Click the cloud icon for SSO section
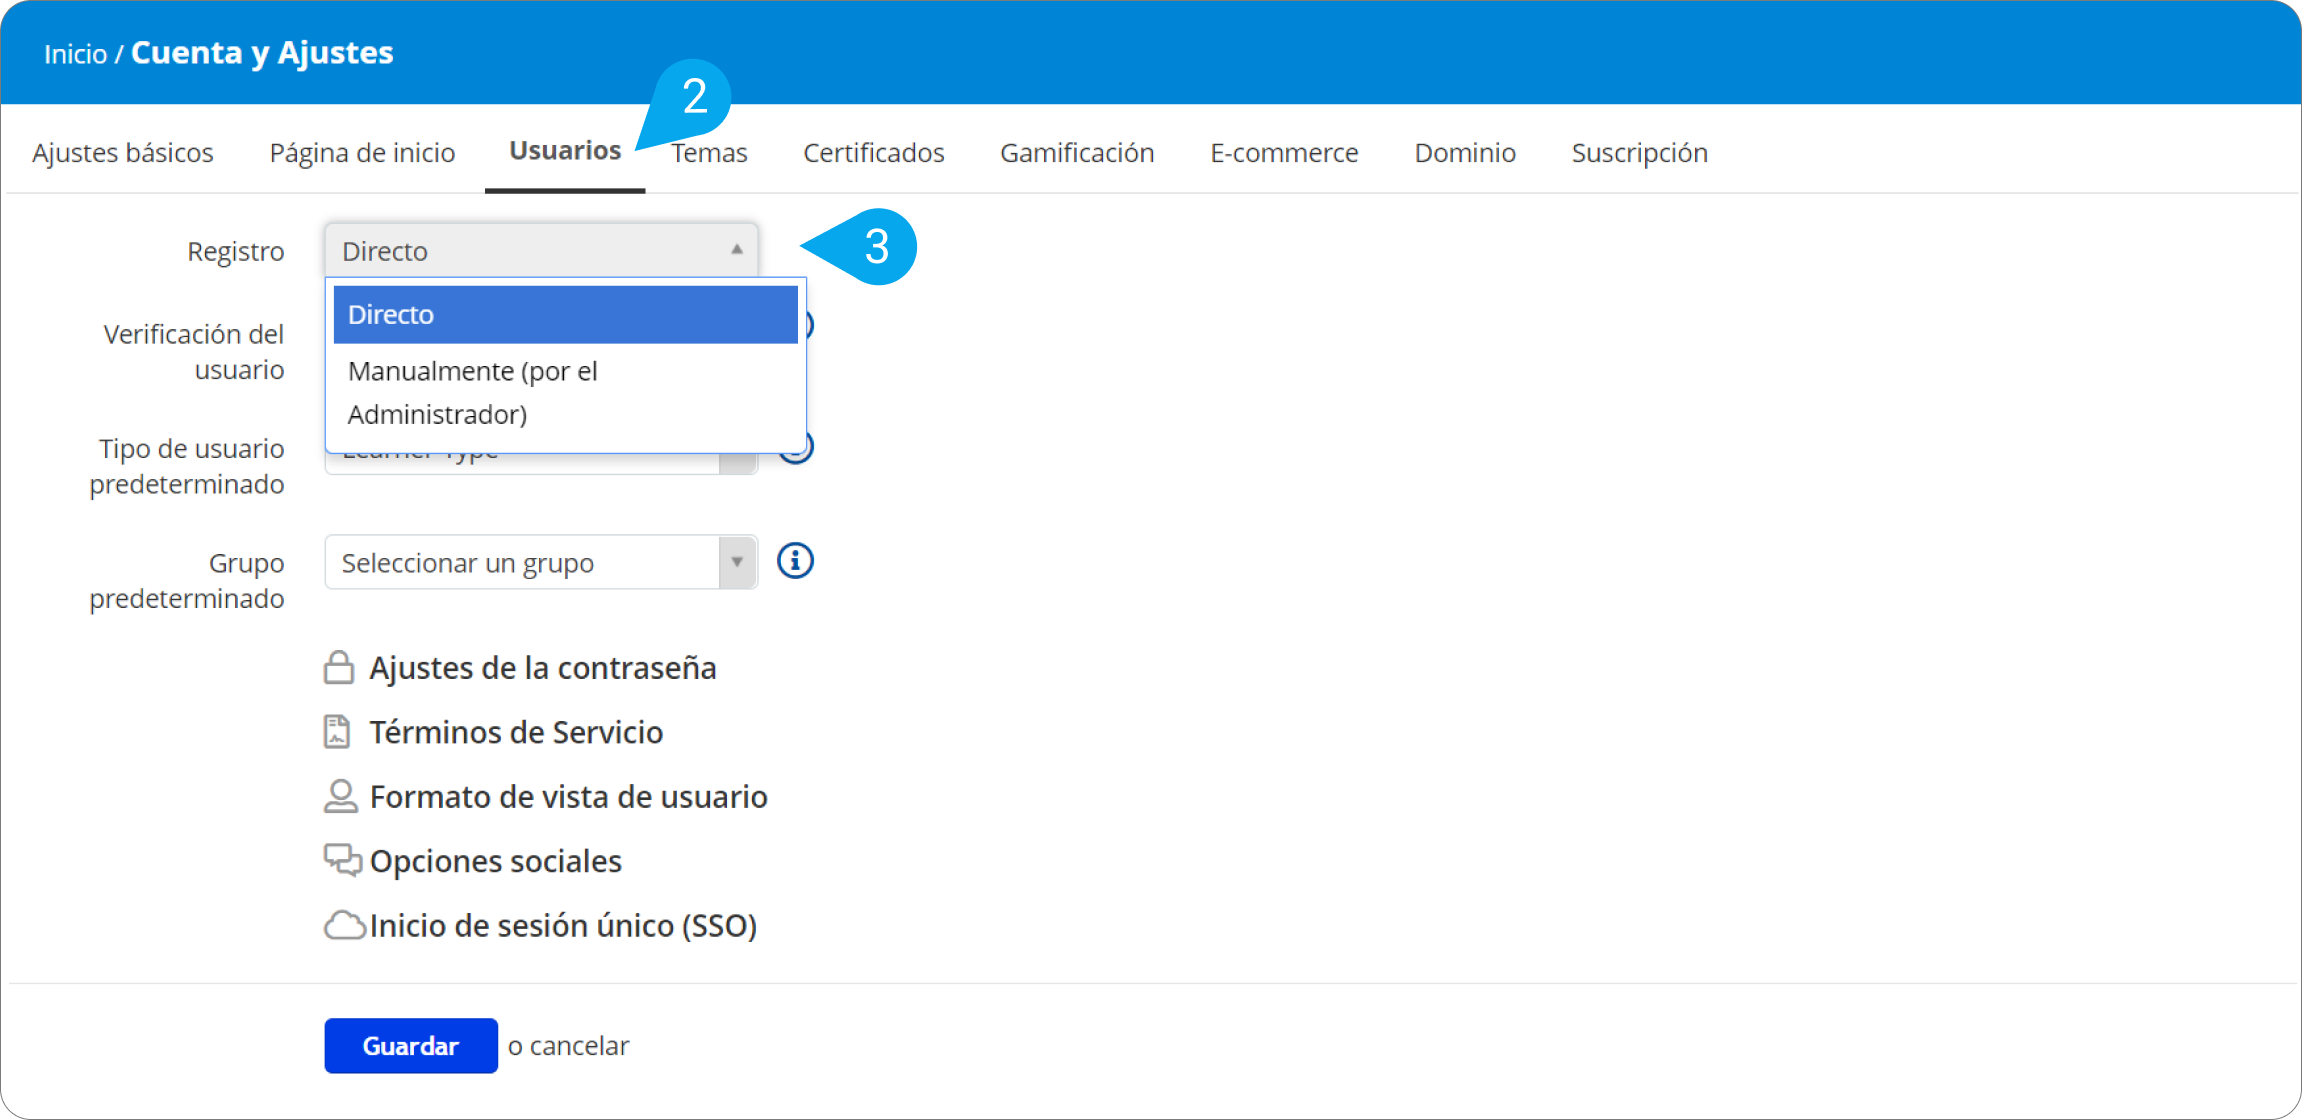This screenshot has height=1120, width=2302. (x=344, y=925)
